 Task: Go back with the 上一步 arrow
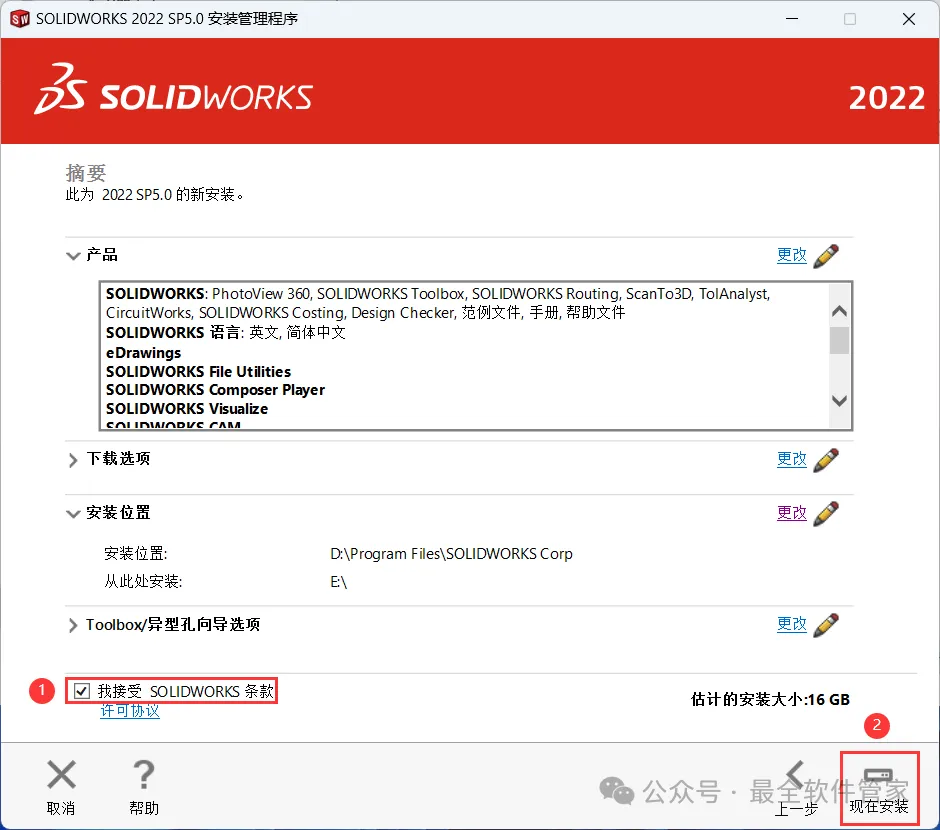click(x=796, y=776)
